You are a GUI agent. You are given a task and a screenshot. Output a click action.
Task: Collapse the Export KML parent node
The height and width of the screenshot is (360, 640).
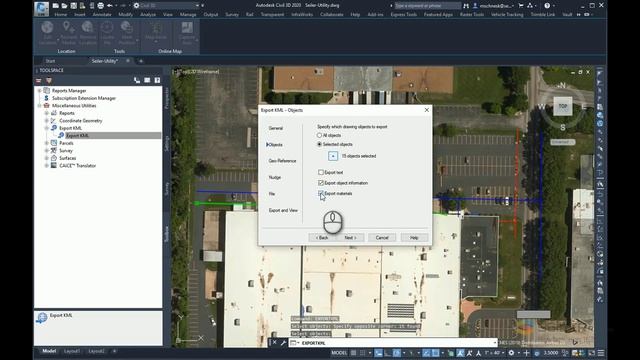pos(47,128)
